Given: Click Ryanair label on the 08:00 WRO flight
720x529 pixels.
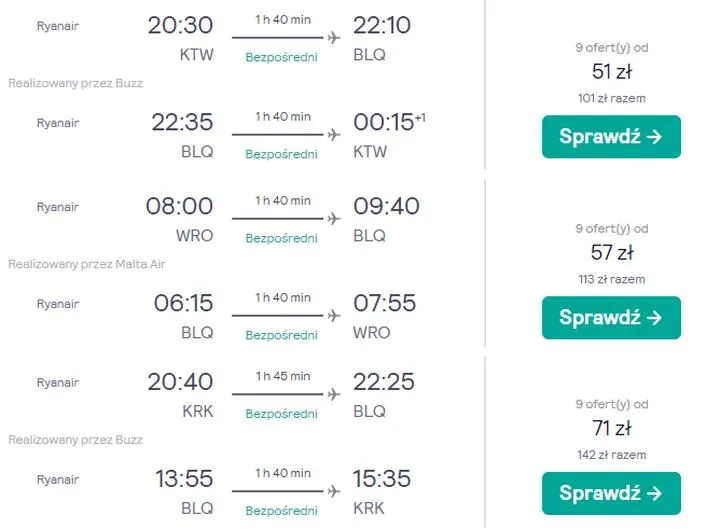Looking at the screenshot, I should click(x=57, y=207).
